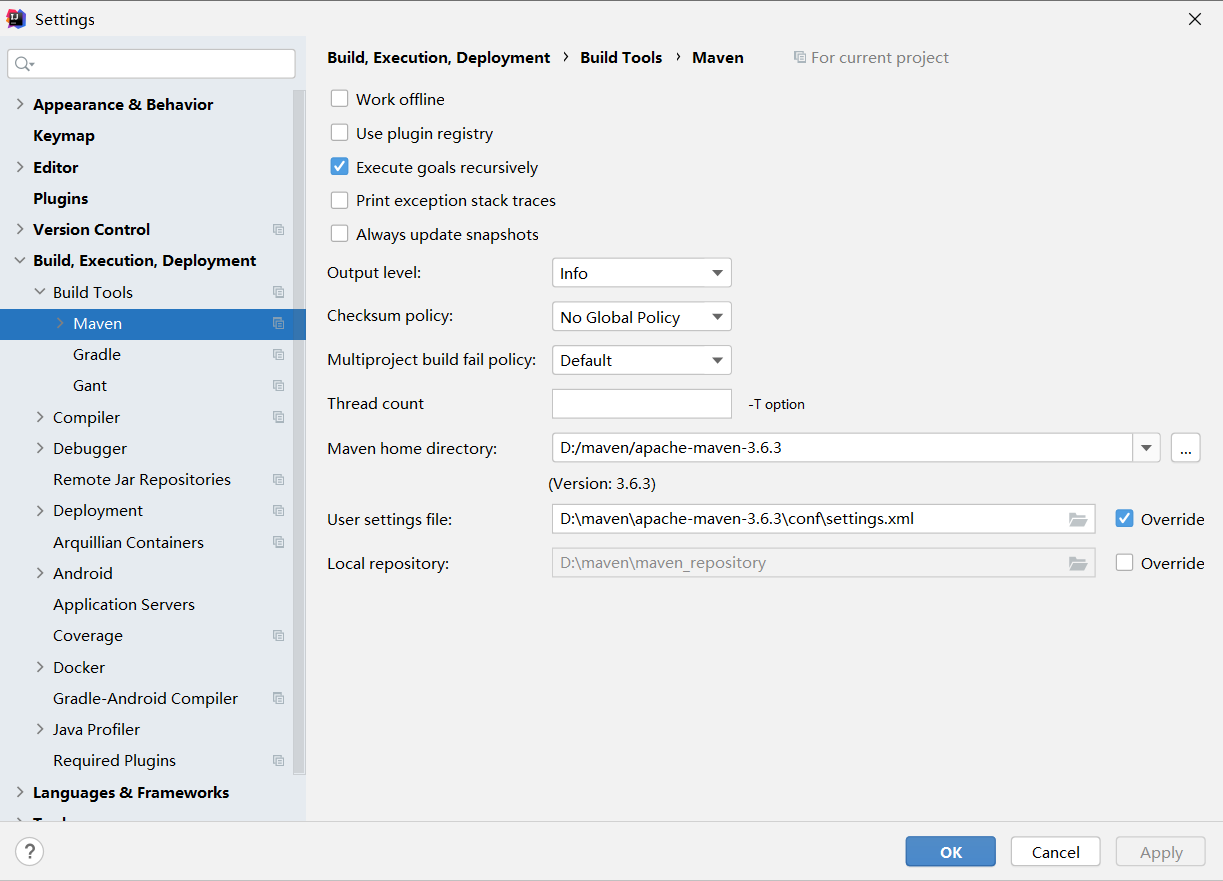Close the Settings dialog

pyautogui.click(x=1195, y=19)
